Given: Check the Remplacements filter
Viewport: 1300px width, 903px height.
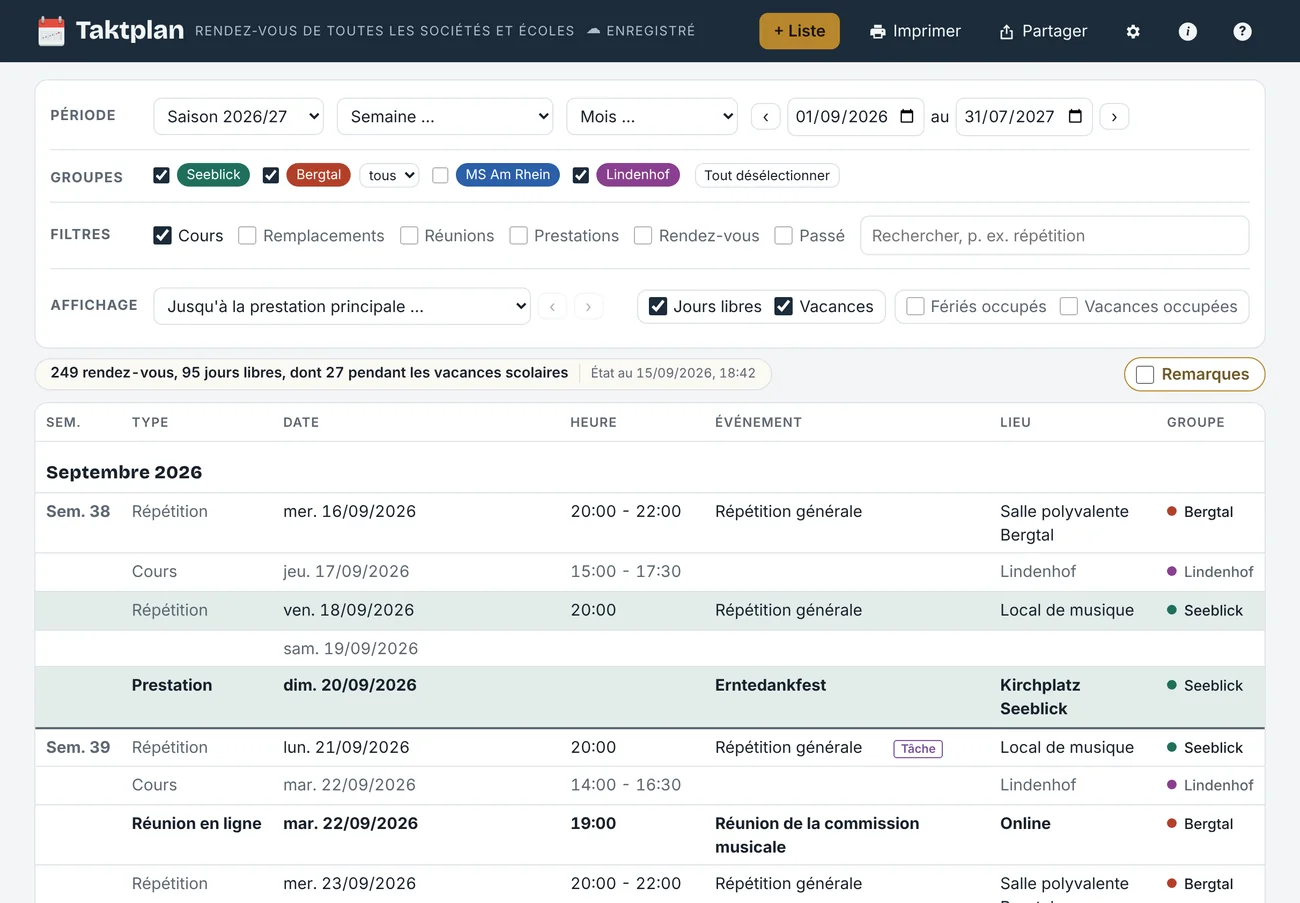Looking at the screenshot, I should pos(246,236).
